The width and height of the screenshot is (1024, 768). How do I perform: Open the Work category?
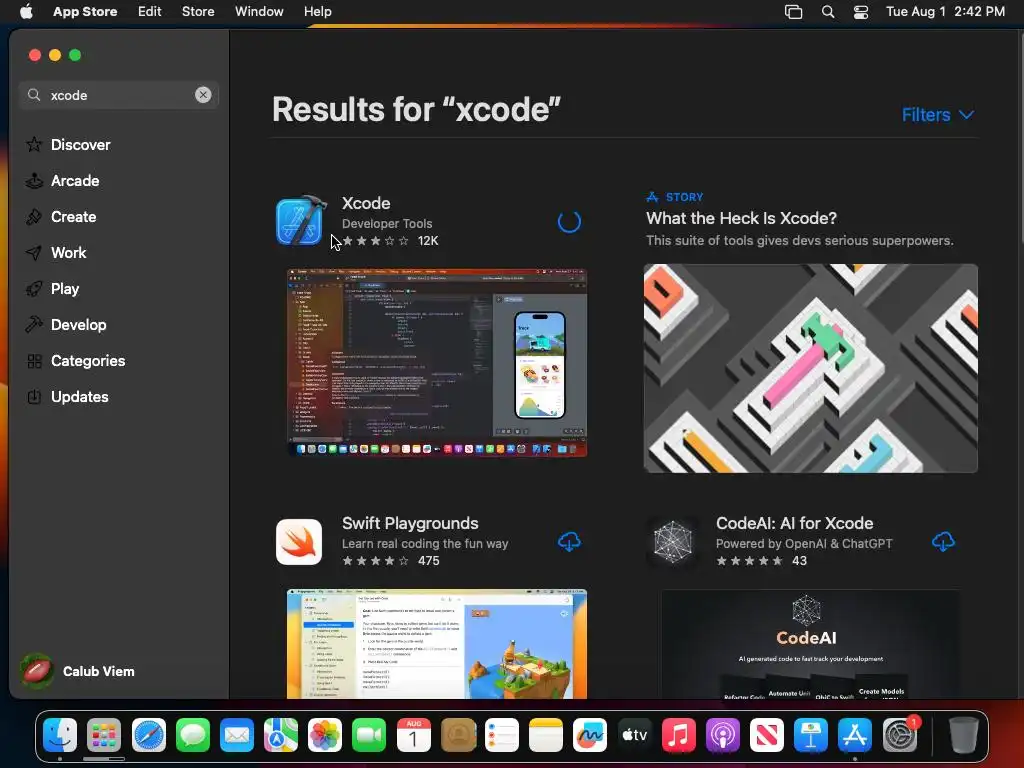click(x=56, y=253)
